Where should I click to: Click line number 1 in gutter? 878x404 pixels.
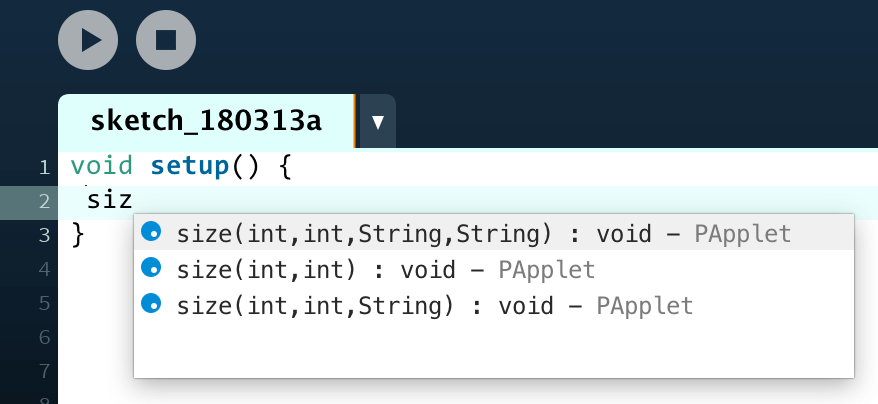[44, 168]
